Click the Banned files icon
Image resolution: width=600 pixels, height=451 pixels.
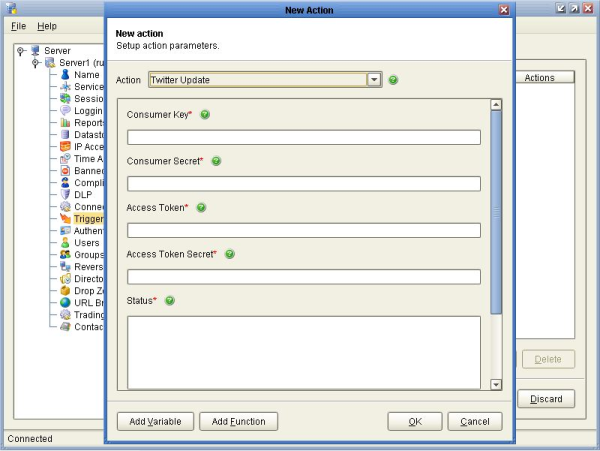65,171
